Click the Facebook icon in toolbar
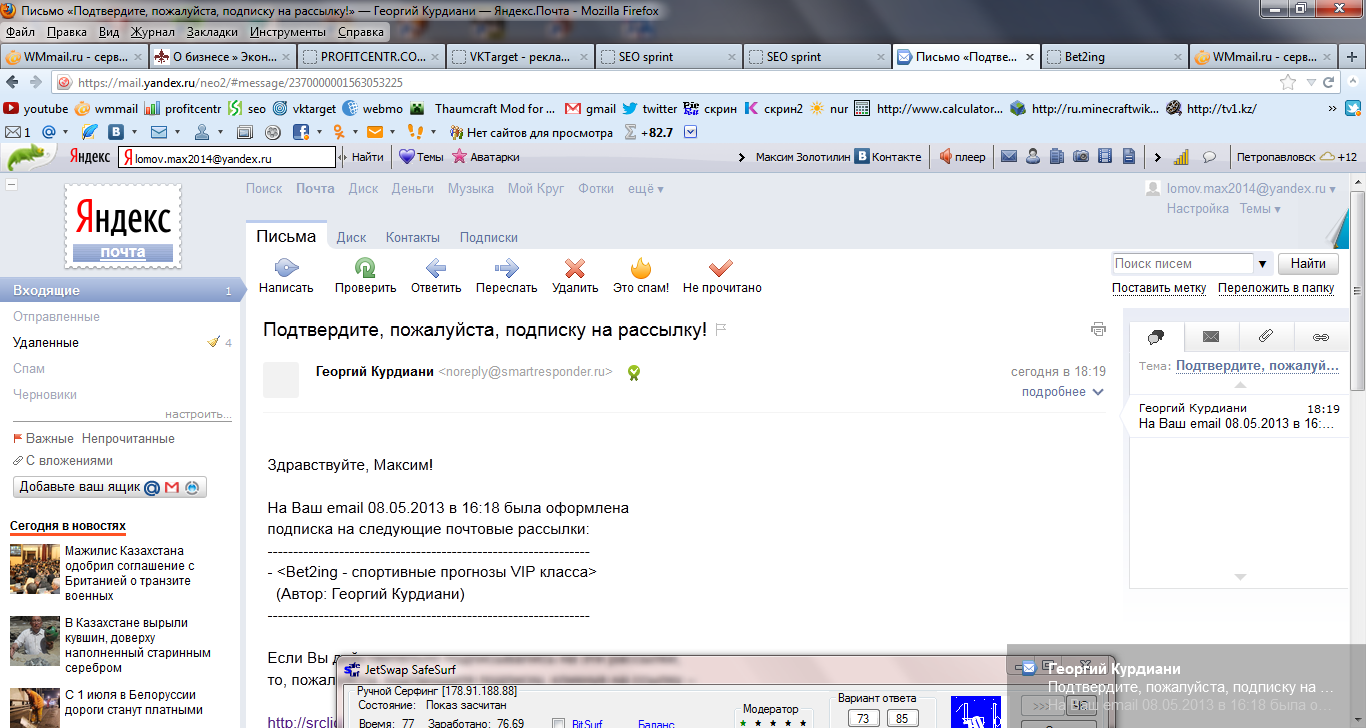 pyautogui.click(x=300, y=132)
